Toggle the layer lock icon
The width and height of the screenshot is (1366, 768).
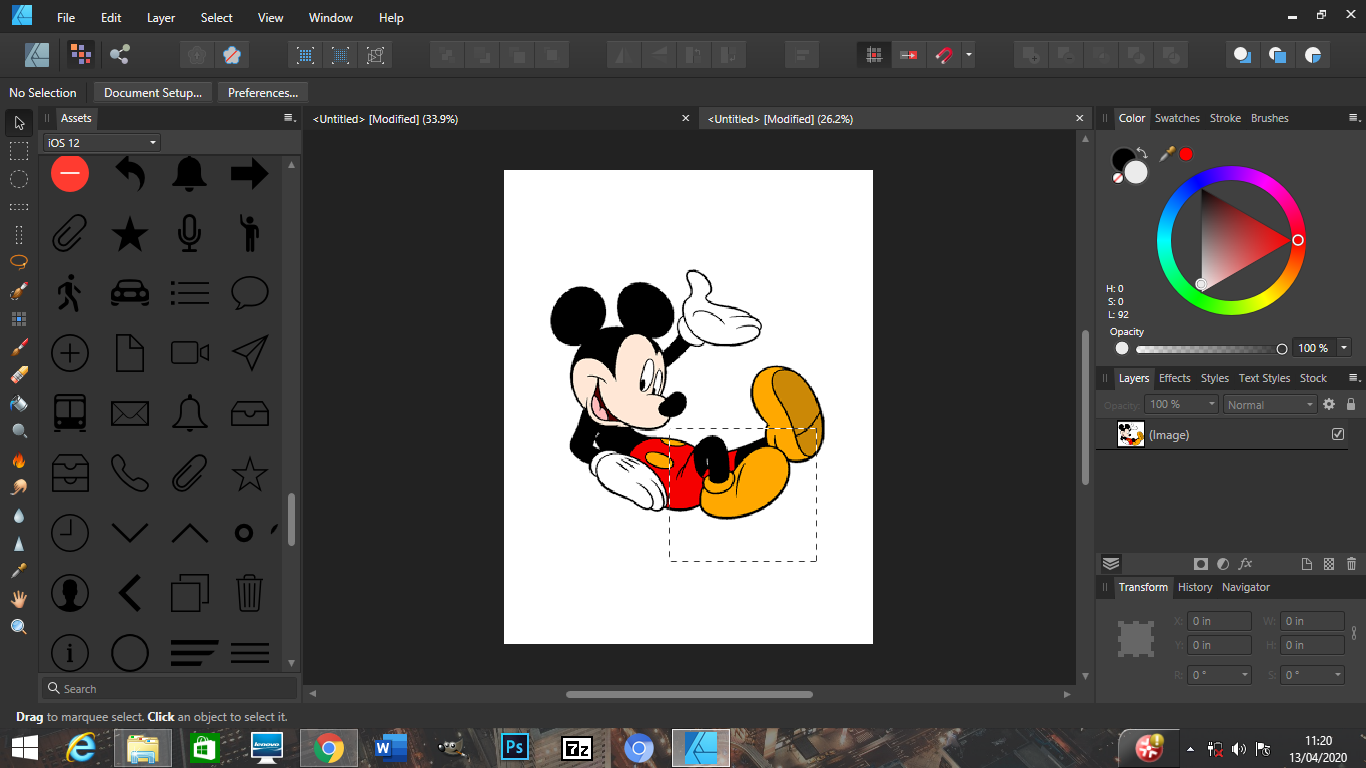point(1351,404)
